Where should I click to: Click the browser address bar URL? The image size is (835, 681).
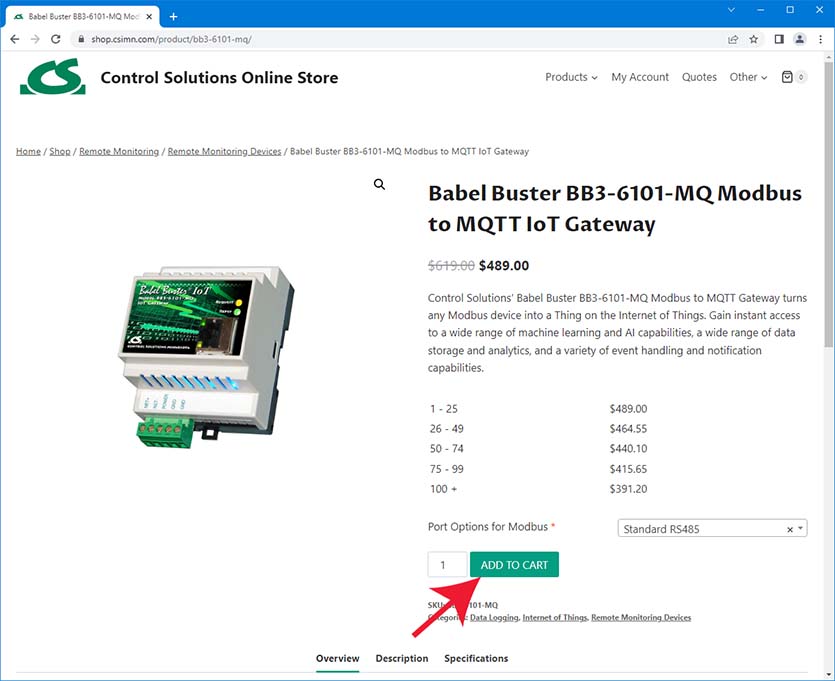coord(171,39)
